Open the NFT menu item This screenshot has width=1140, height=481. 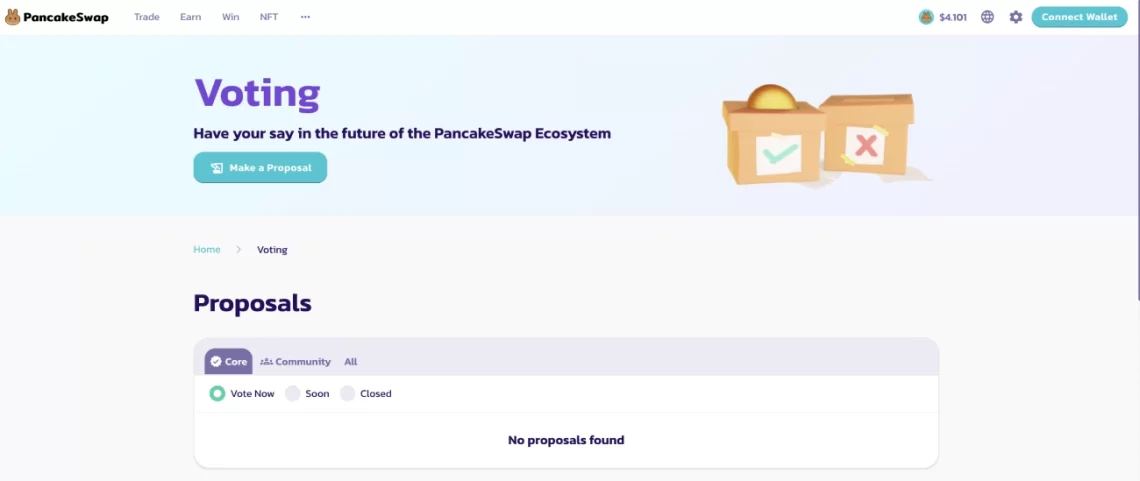(x=269, y=17)
